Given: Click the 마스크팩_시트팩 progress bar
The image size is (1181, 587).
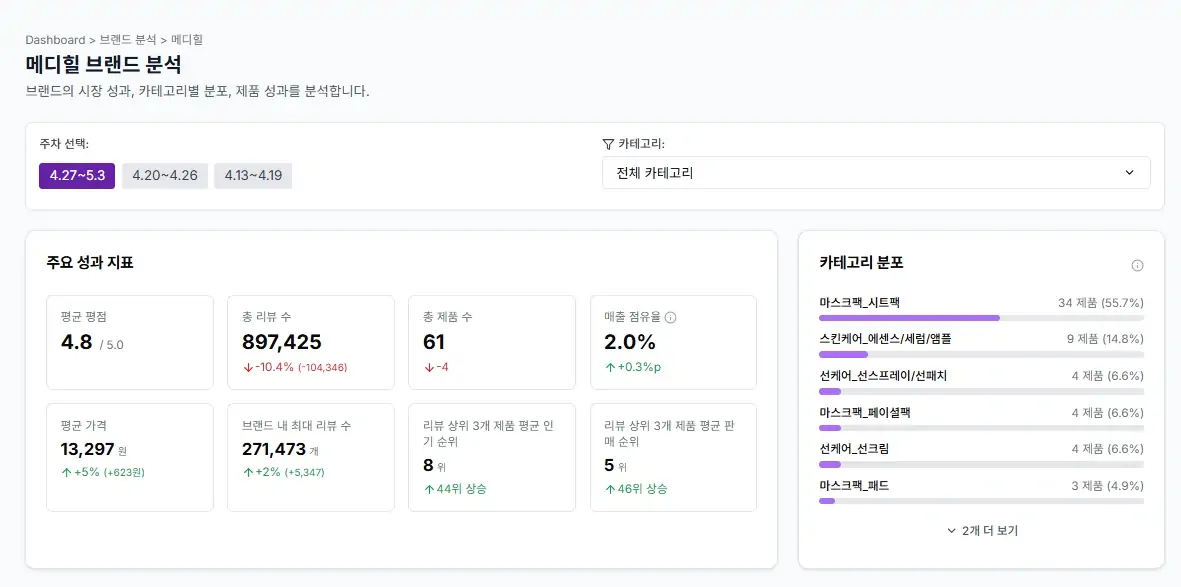Looking at the screenshot, I should click(x=981, y=318).
